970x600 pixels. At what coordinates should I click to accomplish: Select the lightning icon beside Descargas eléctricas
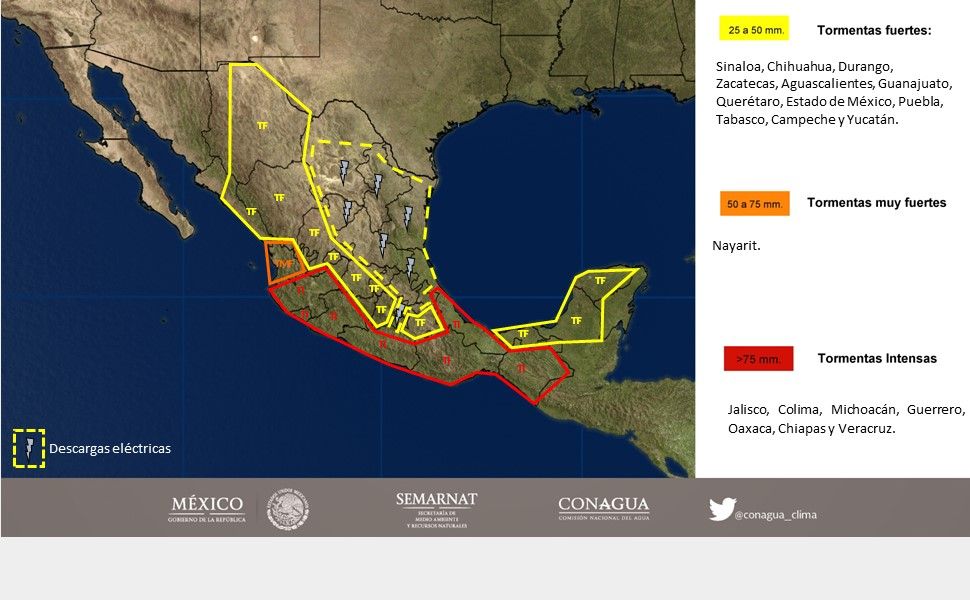pos(30,449)
